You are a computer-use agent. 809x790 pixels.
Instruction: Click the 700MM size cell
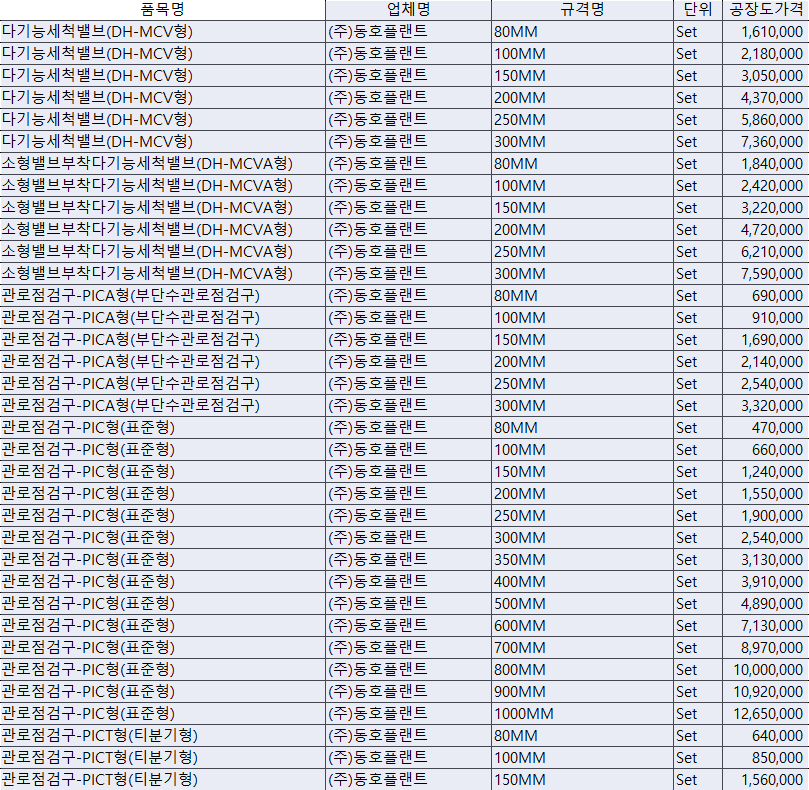(x=582, y=648)
